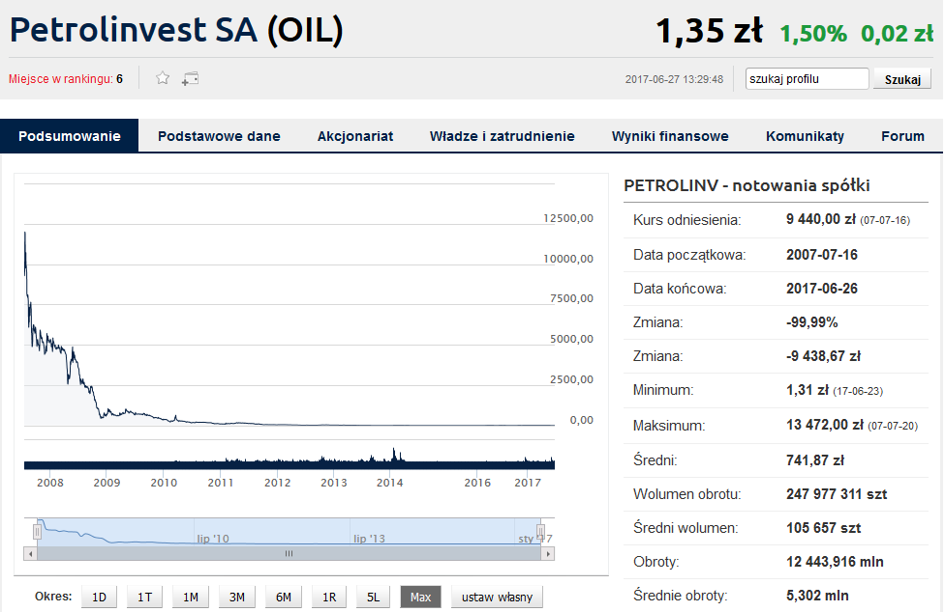Click the Średni wolumen value 105 657 szt
The height and width of the screenshot is (612, 945).
[x=823, y=528]
